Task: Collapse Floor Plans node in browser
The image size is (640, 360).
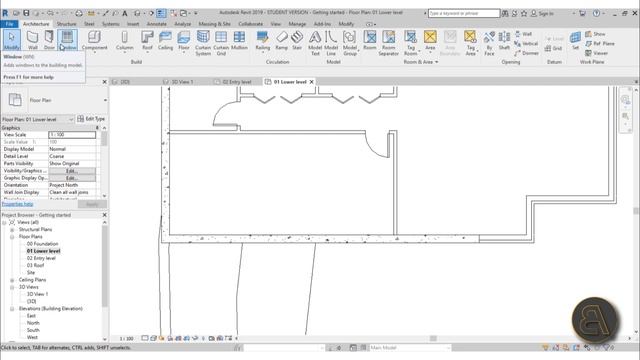Action: 12,237
